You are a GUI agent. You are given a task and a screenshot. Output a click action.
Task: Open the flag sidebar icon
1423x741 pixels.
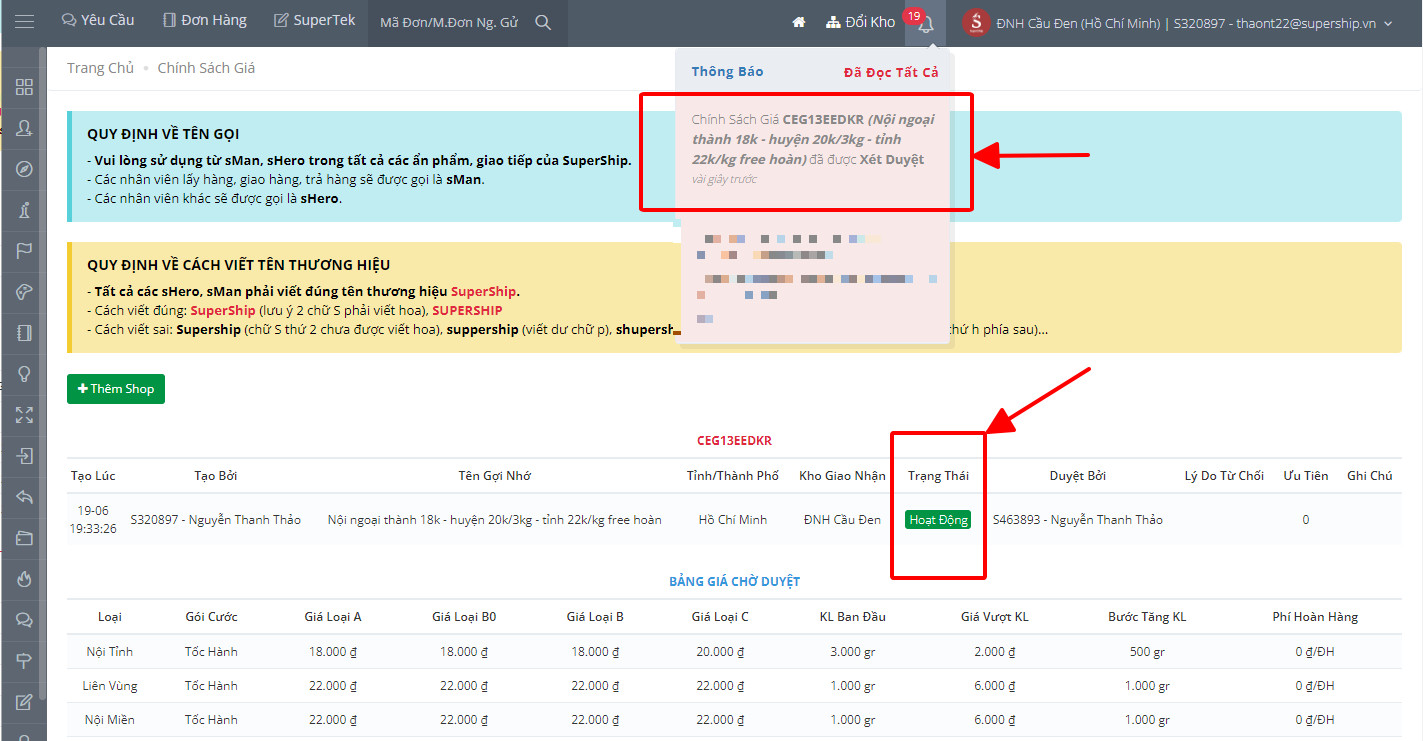click(x=25, y=250)
